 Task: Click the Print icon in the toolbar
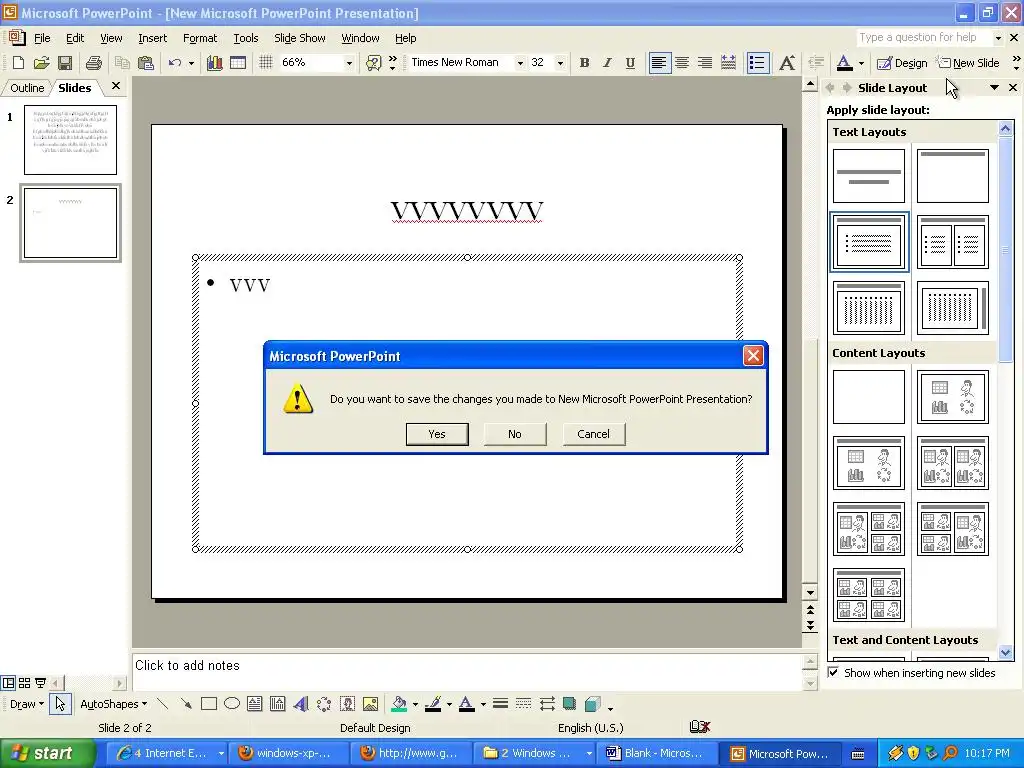(x=94, y=63)
